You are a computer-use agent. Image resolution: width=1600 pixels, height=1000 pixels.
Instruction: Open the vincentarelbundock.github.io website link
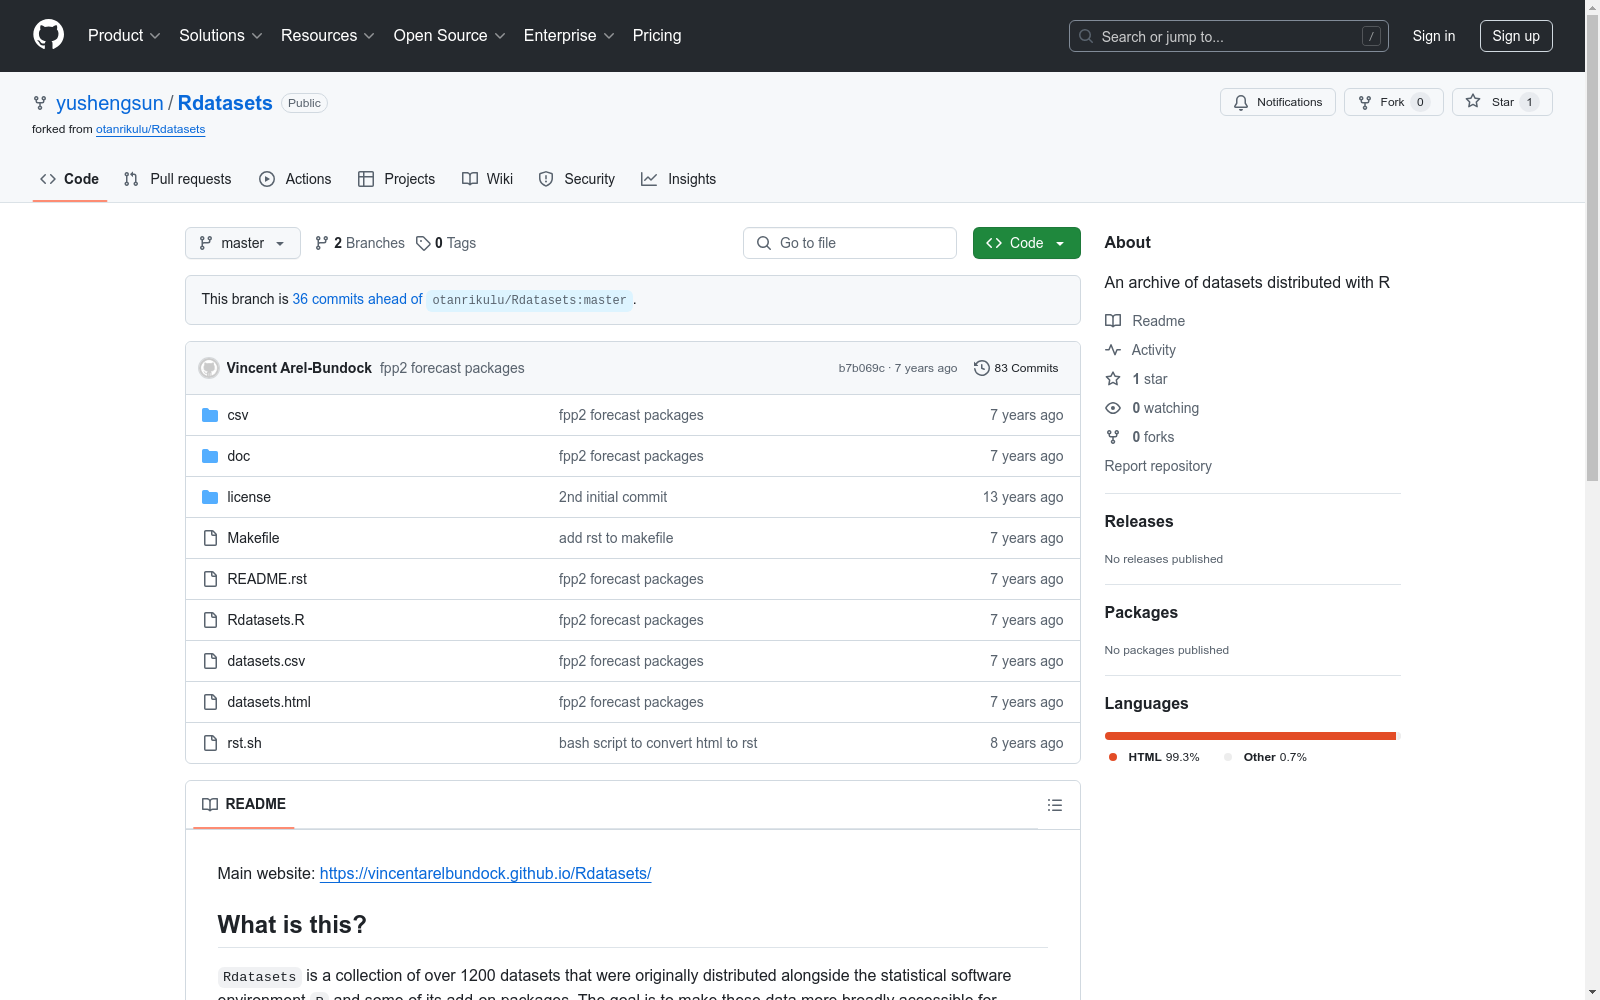pyautogui.click(x=485, y=873)
